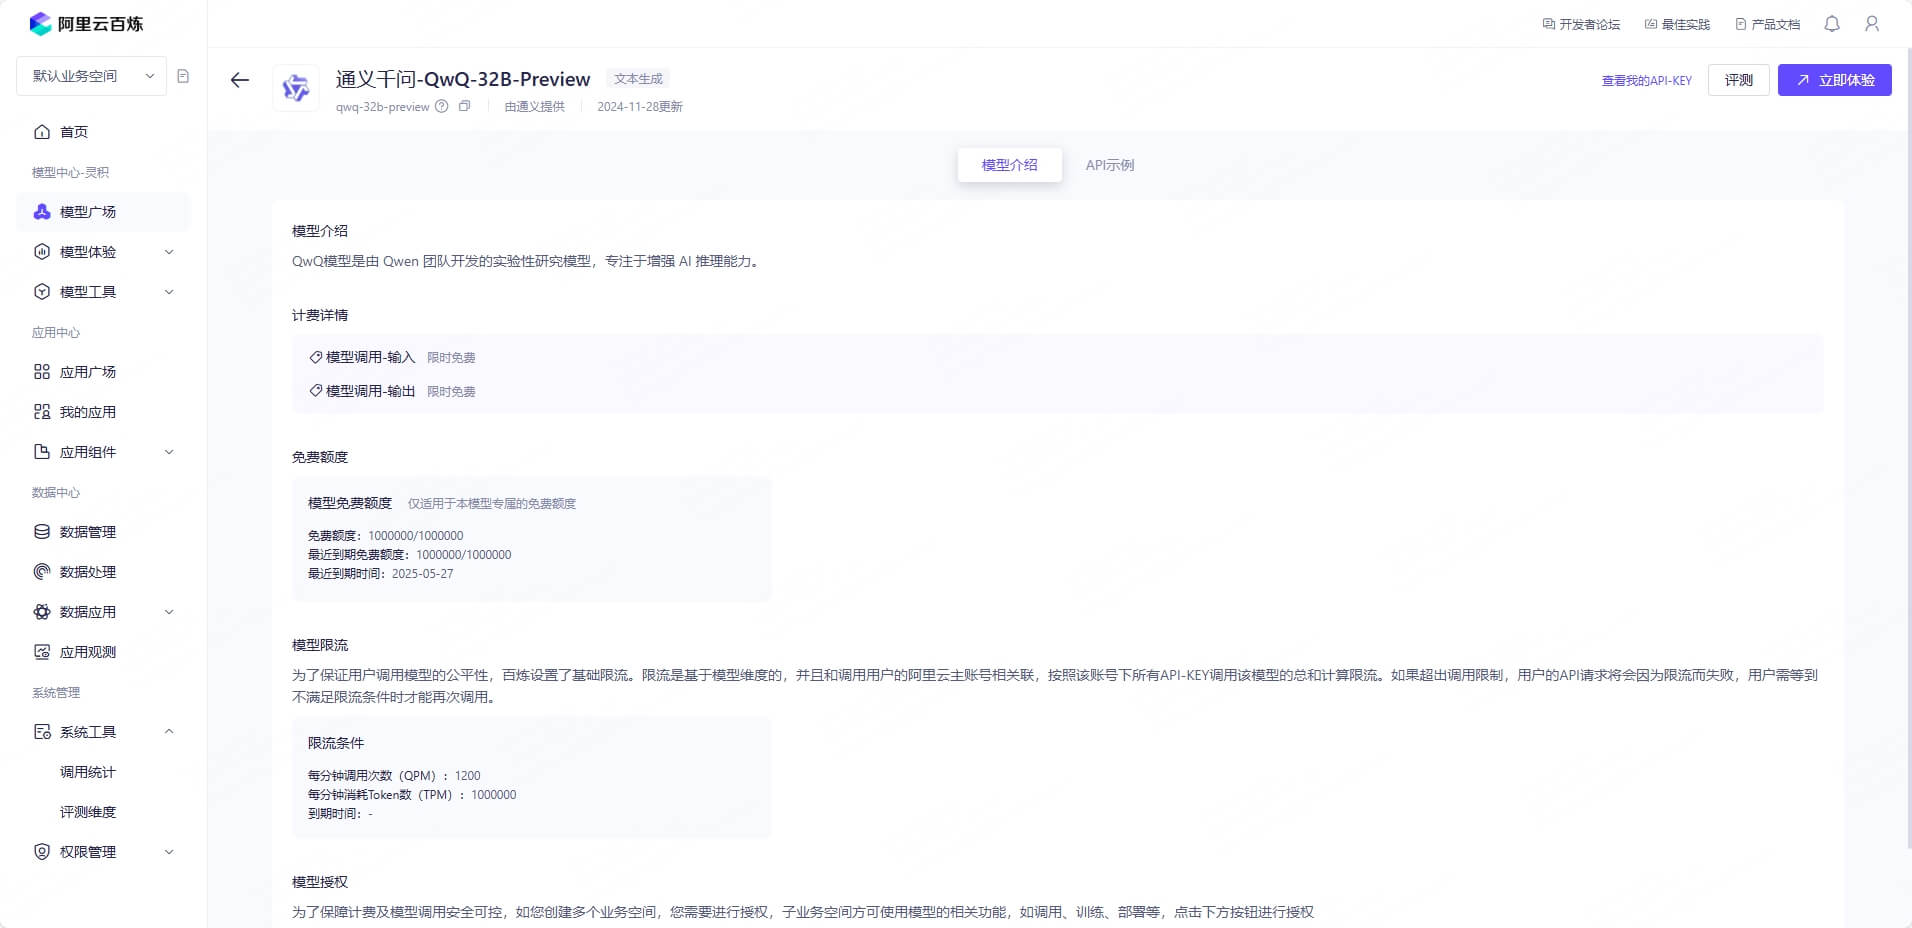Select 调用统计 under 系统工具
Screen dimensions: 1912x928
click(x=86, y=771)
